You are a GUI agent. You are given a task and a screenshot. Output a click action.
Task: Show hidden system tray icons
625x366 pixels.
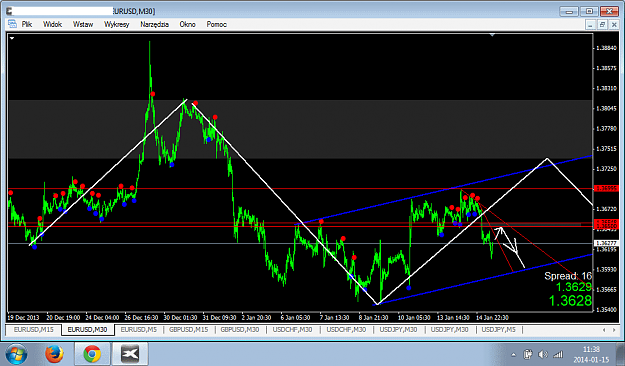pyautogui.click(x=513, y=354)
